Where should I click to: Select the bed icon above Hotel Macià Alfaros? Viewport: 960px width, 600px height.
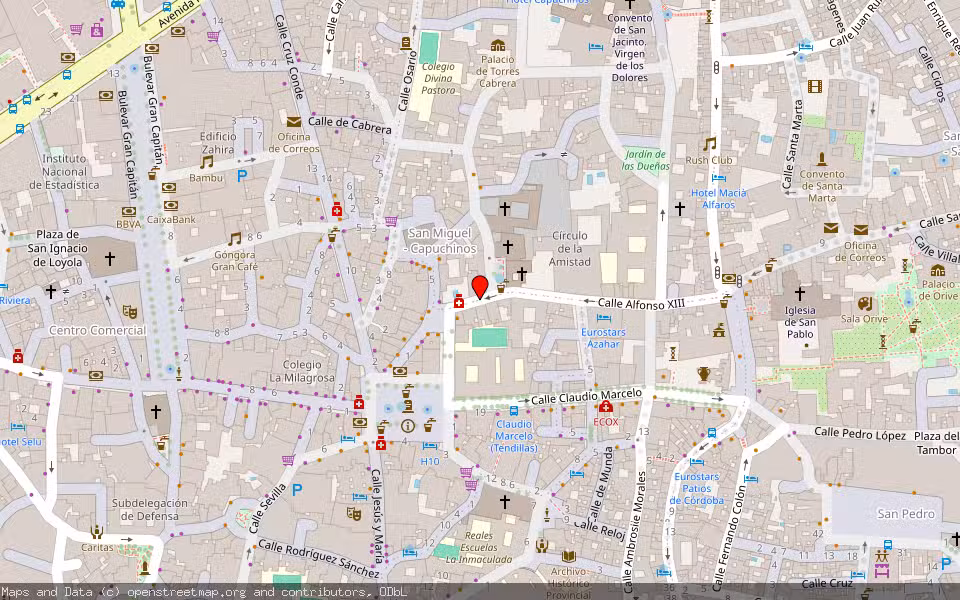pos(719,178)
